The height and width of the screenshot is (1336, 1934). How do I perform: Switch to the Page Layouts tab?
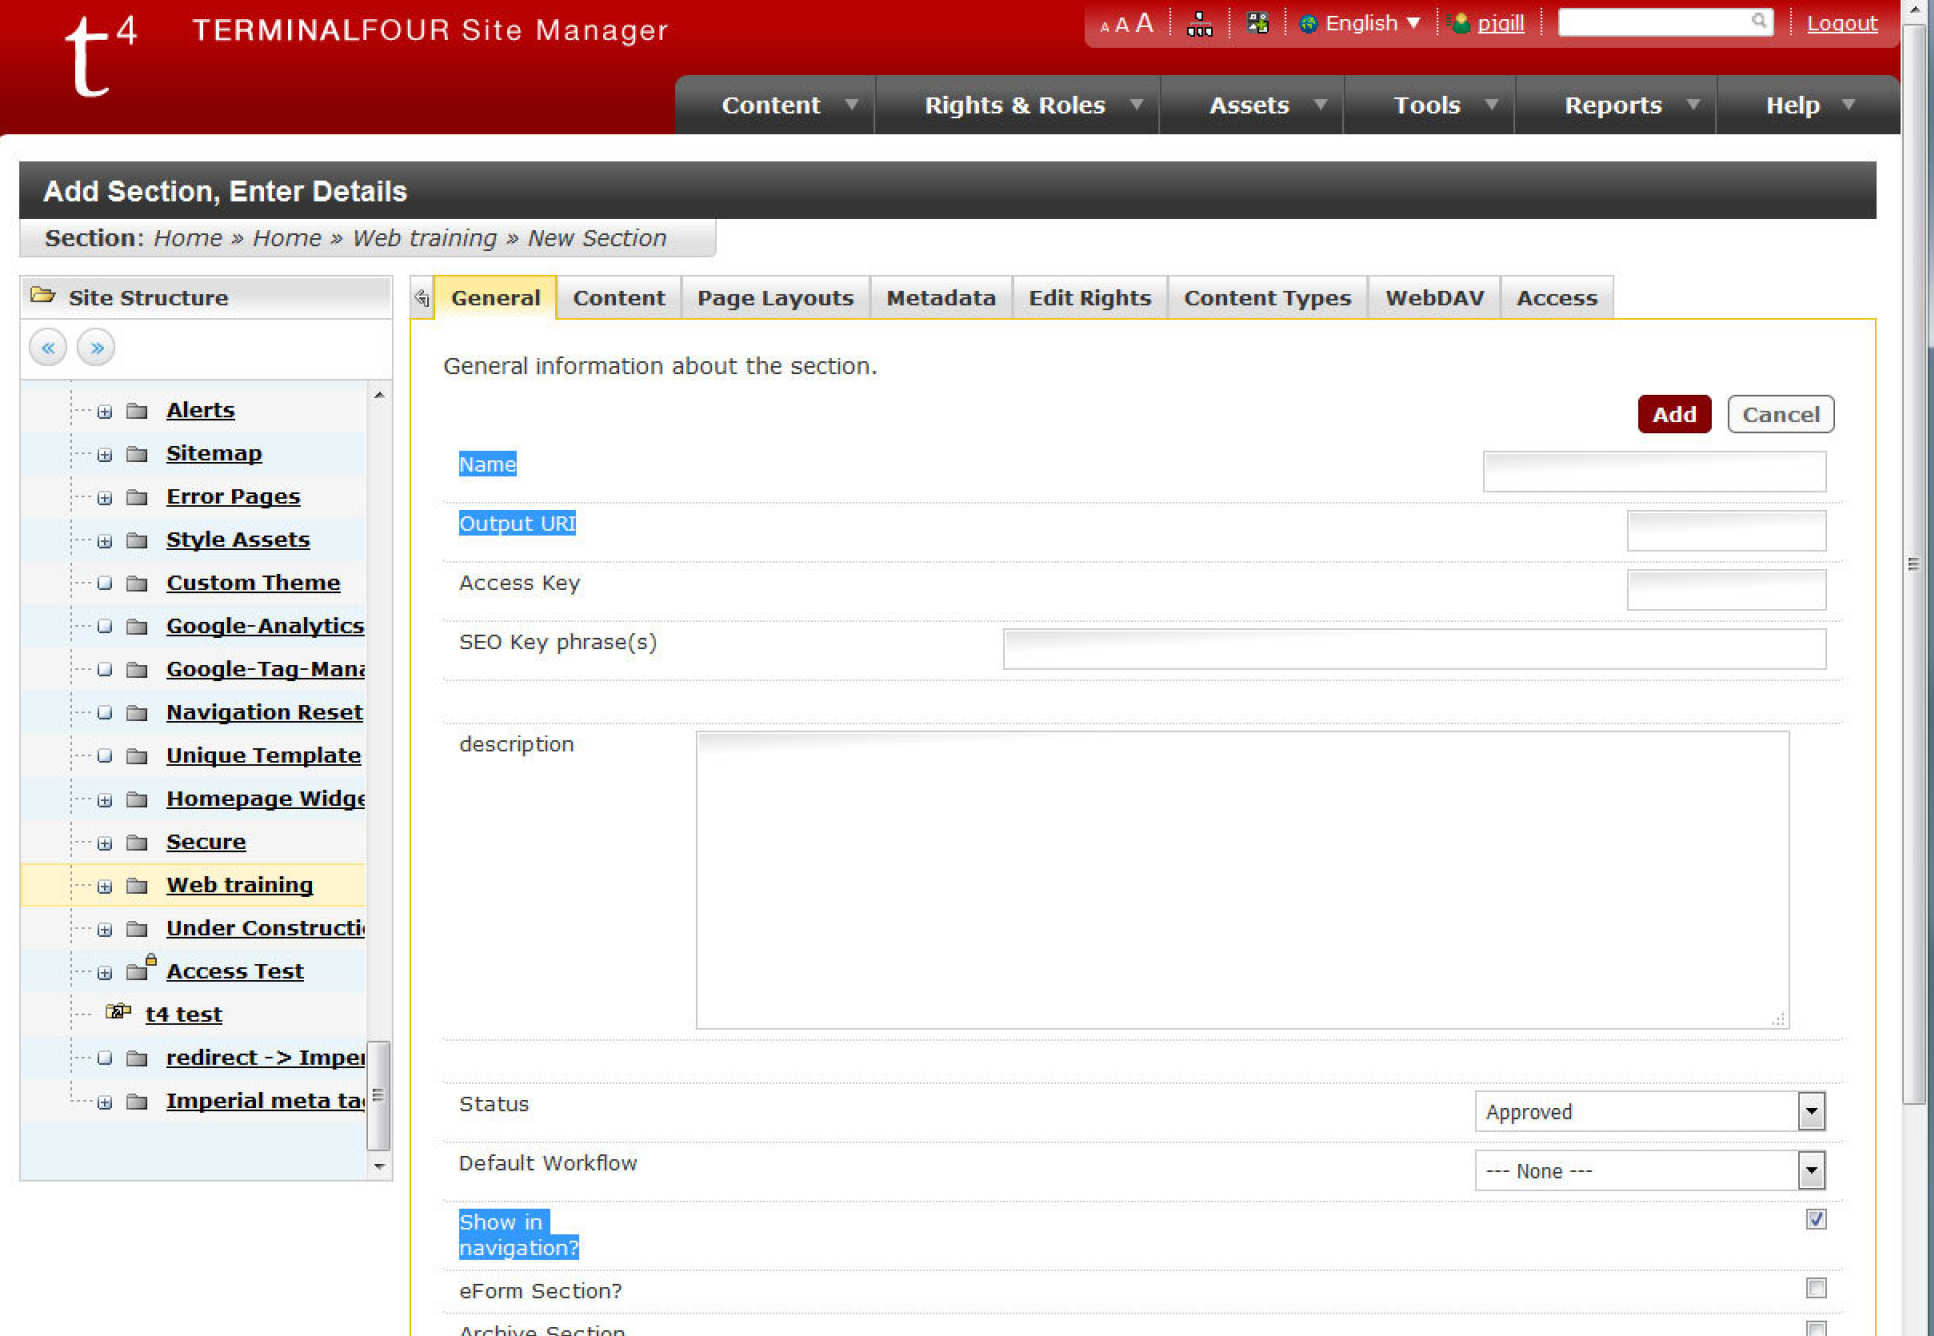(x=775, y=298)
